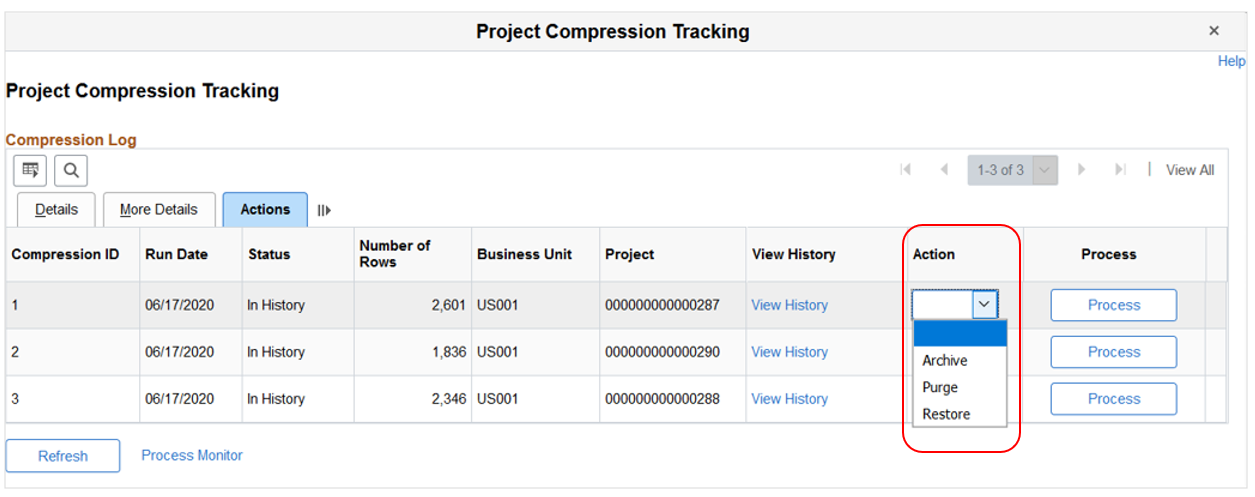
Task: Select Archive from the Action list
Action: click(945, 361)
